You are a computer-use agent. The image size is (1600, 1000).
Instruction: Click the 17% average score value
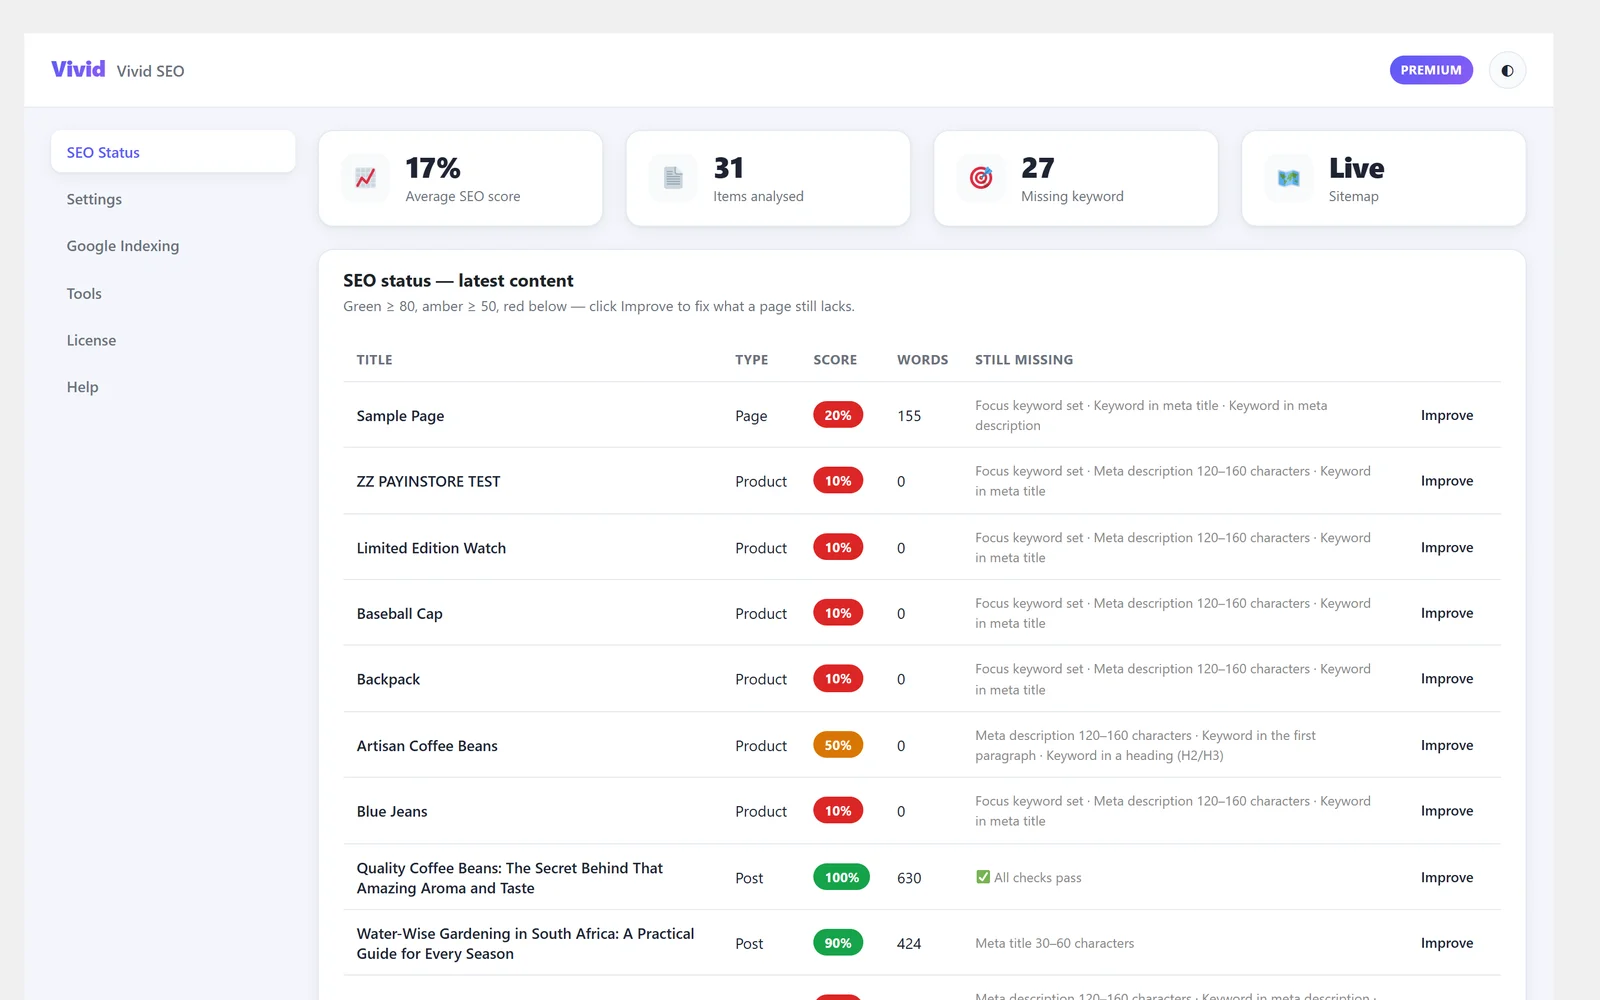point(433,168)
